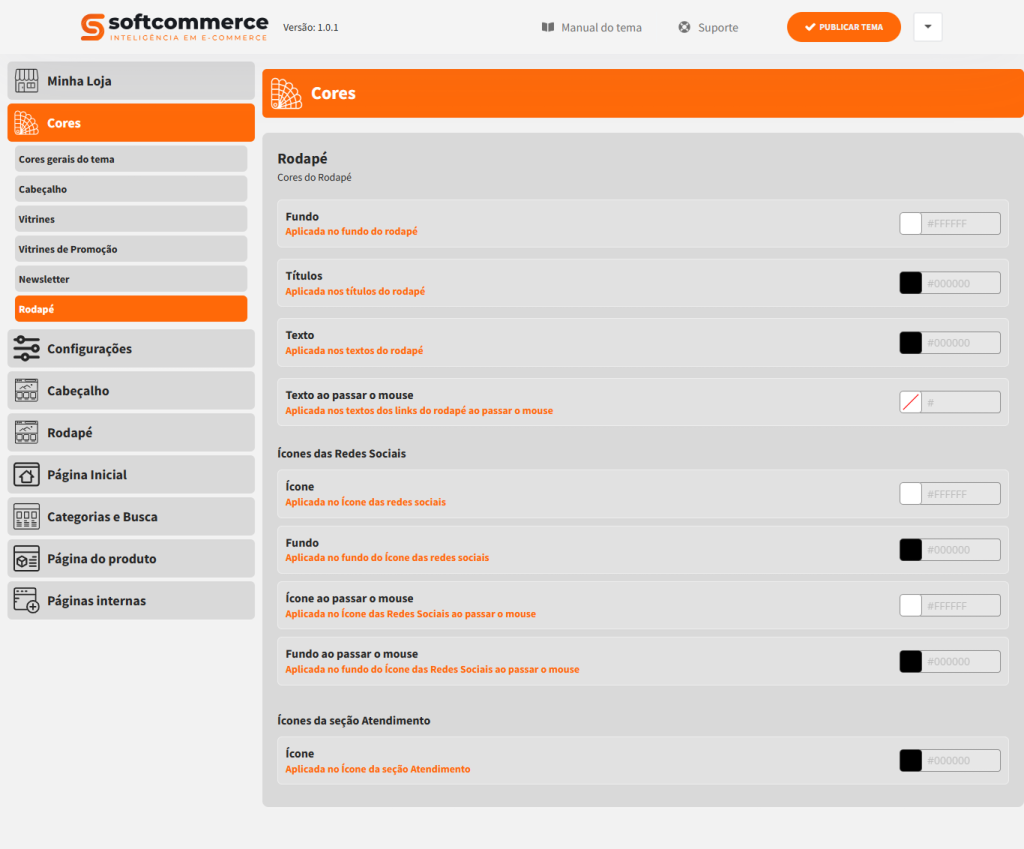Open the white social Ícone color swatch
This screenshot has height=849, width=1024.
[x=910, y=494]
